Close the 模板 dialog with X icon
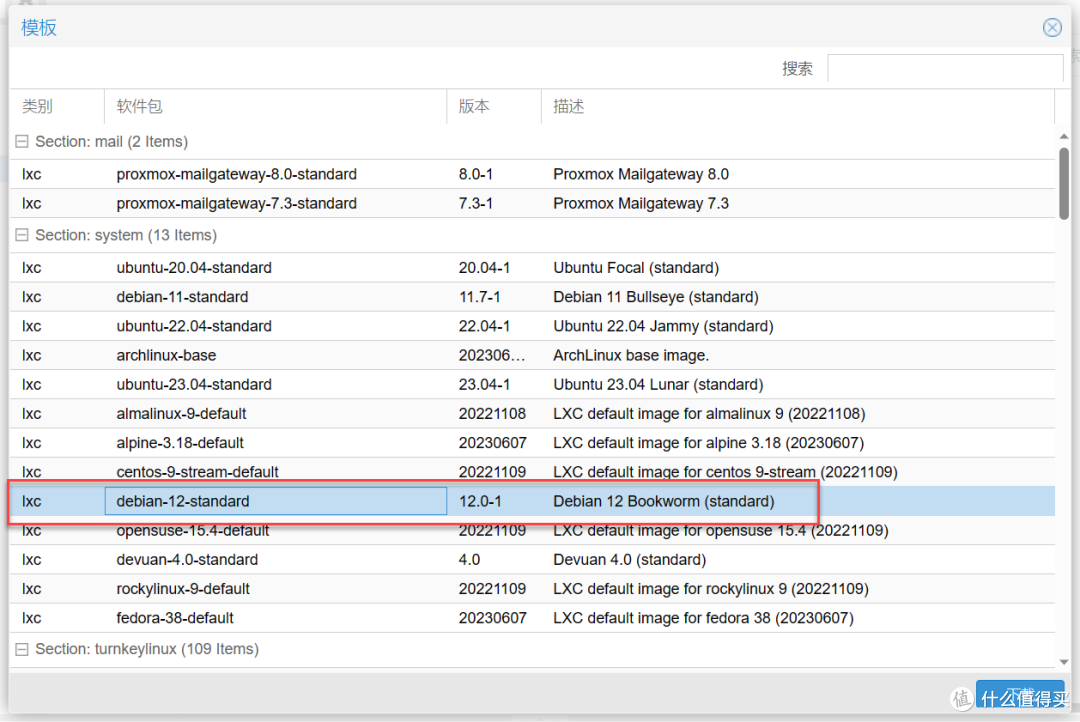This screenshot has height=722, width=1080. (x=1052, y=28)
